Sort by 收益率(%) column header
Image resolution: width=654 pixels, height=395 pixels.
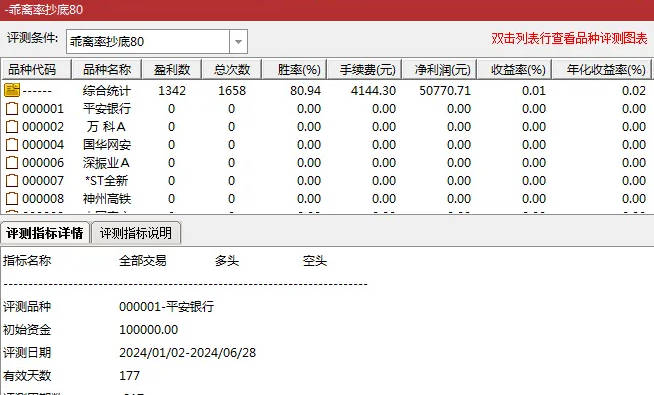pyautogui.click(x=514, y=69)
